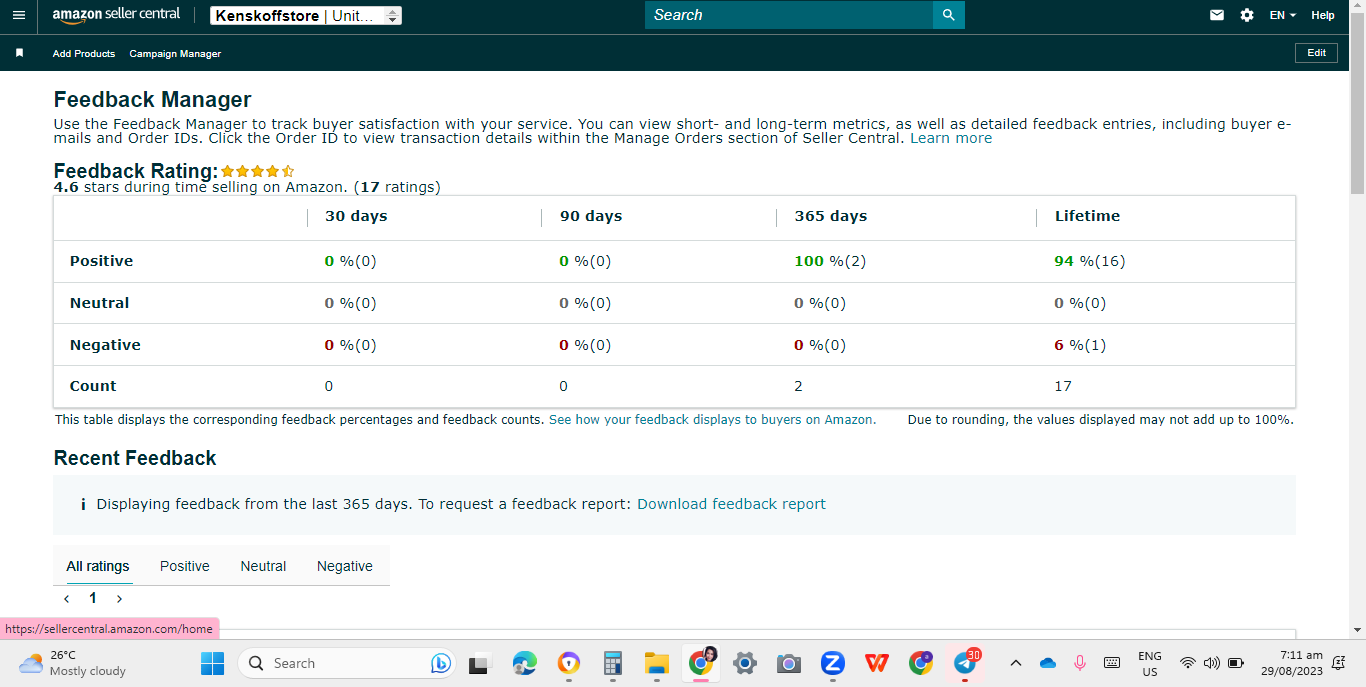
Task: Open the hamburger navigation menu
Action: pos(18,15)
